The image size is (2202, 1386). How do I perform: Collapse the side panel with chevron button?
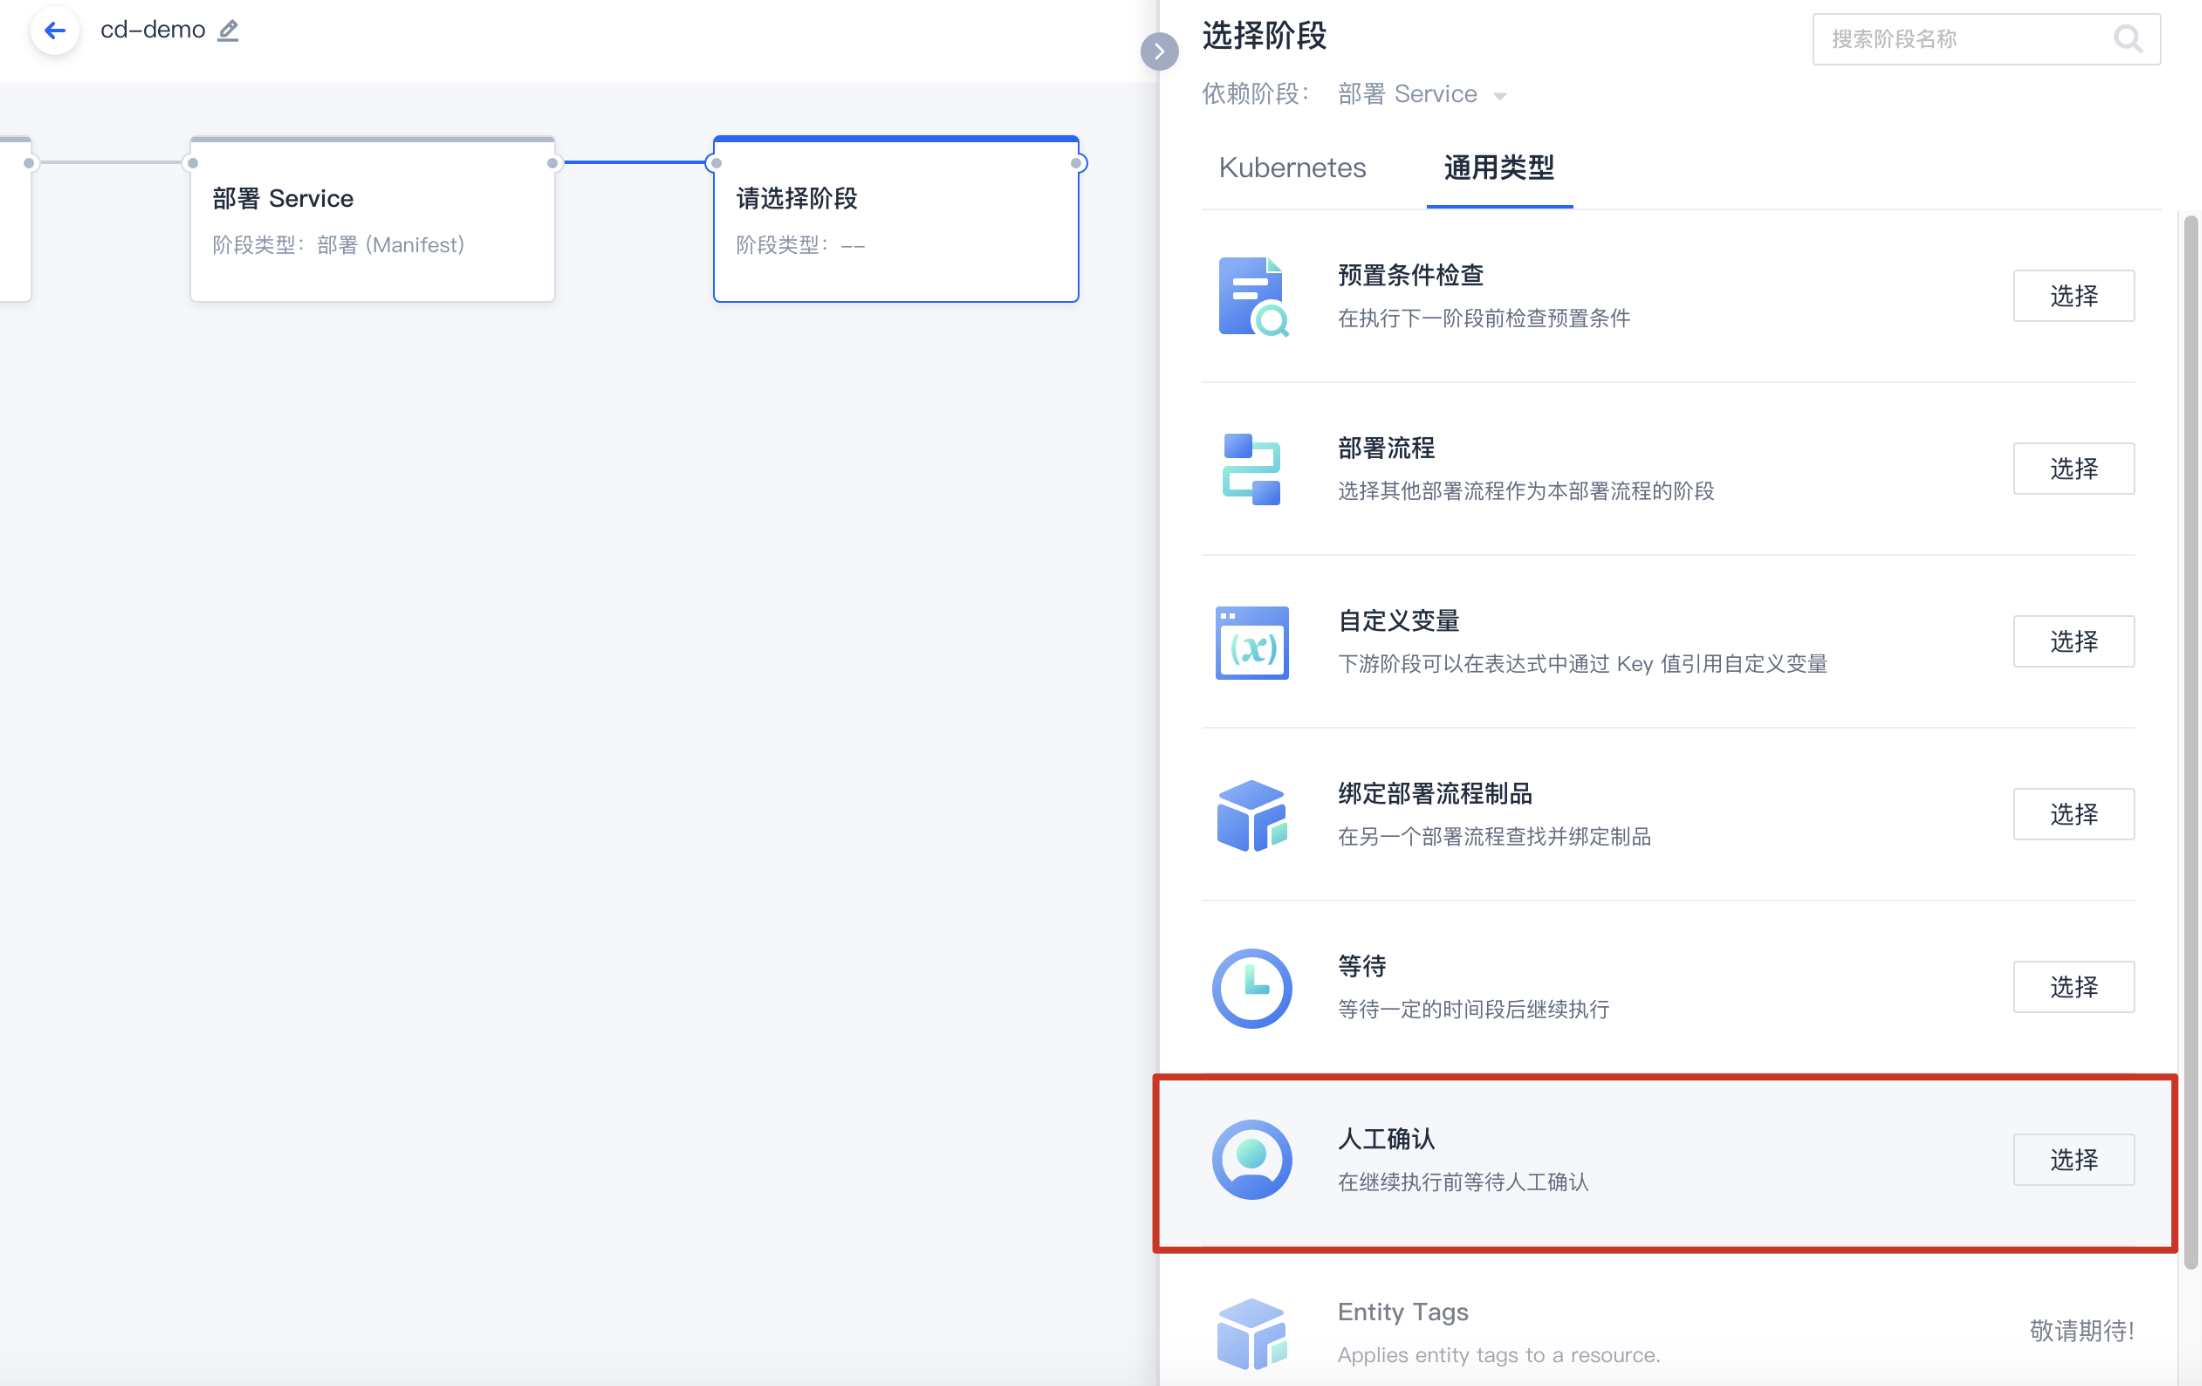pyautogui.click(x=1159, y=51)
